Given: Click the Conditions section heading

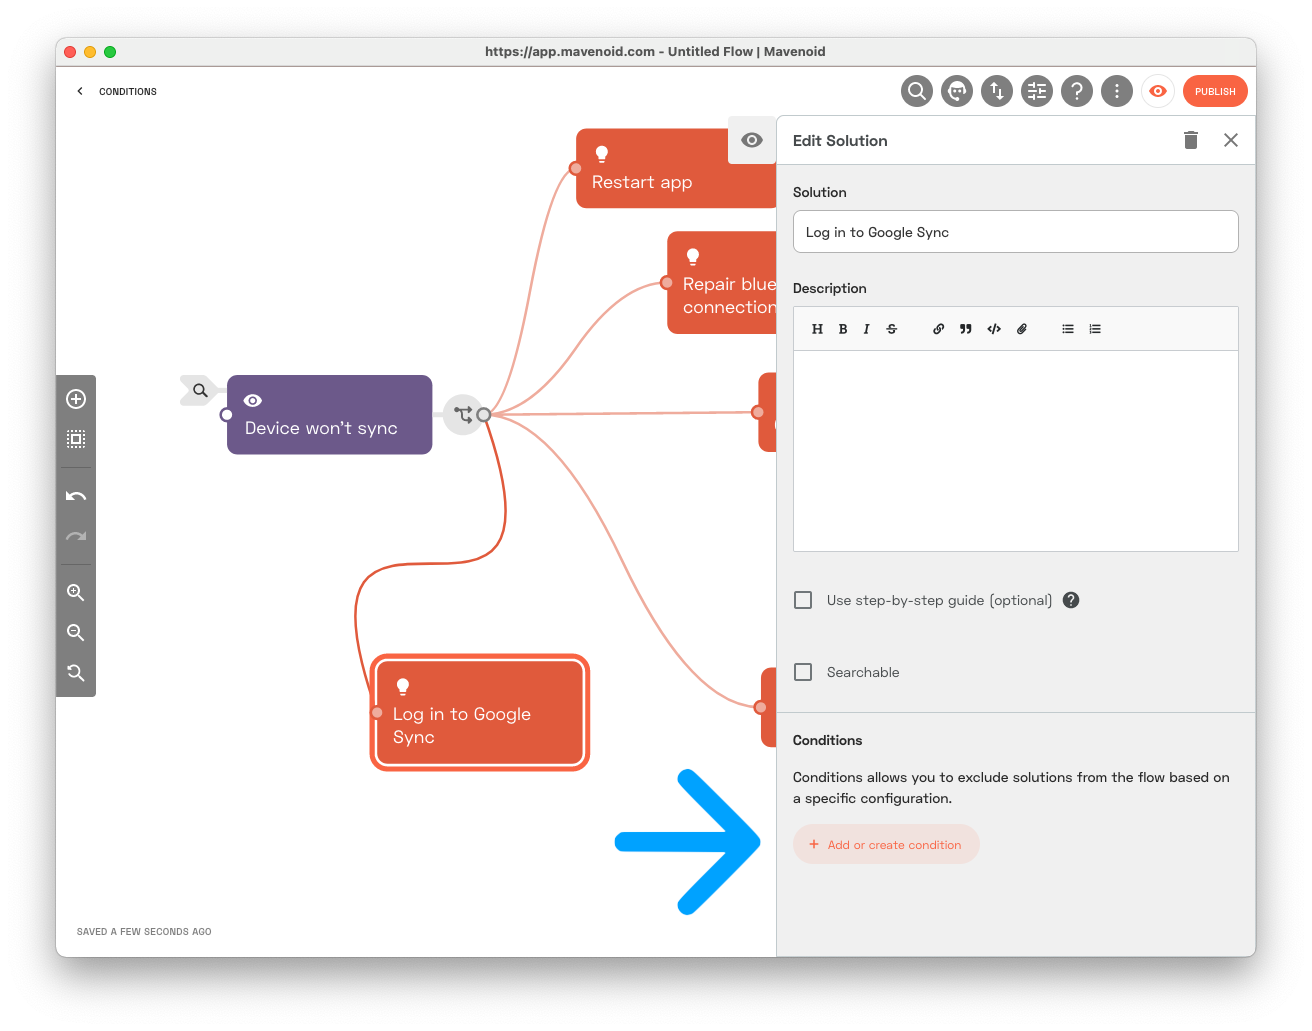Looking at the screenshot, I should pyautogui.click(x=827, y=740).
